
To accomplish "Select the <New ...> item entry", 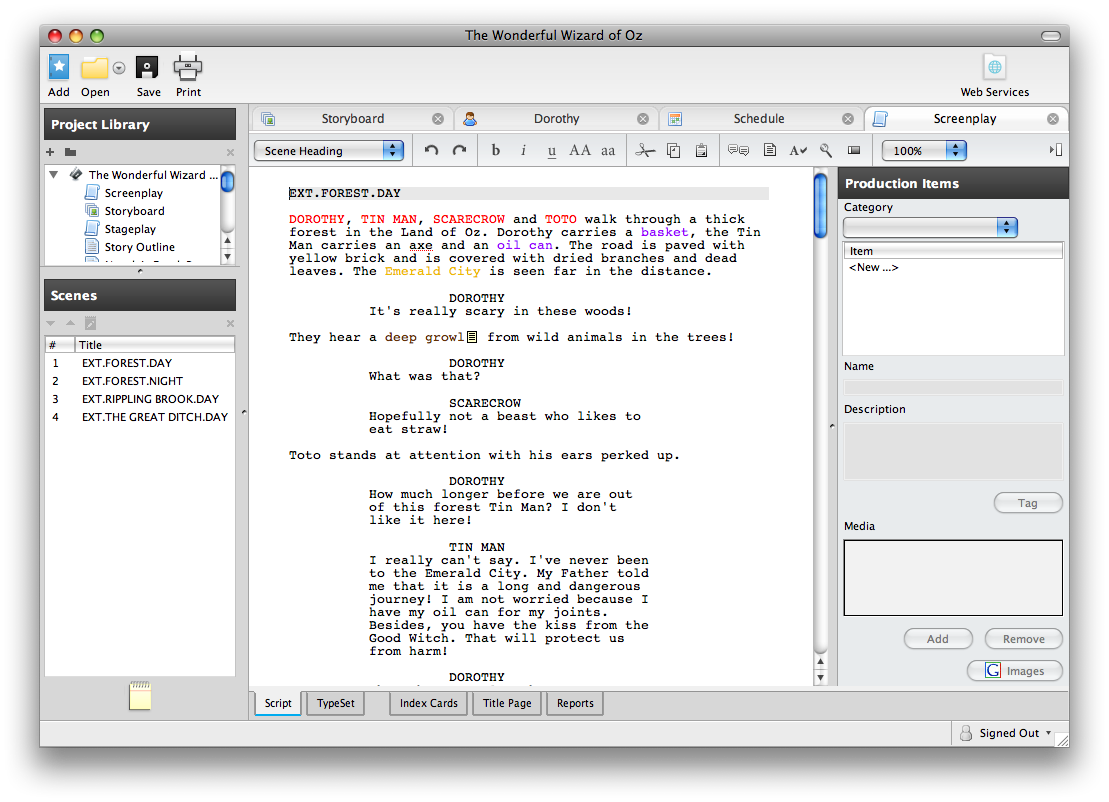I will (x=873, y=267).
